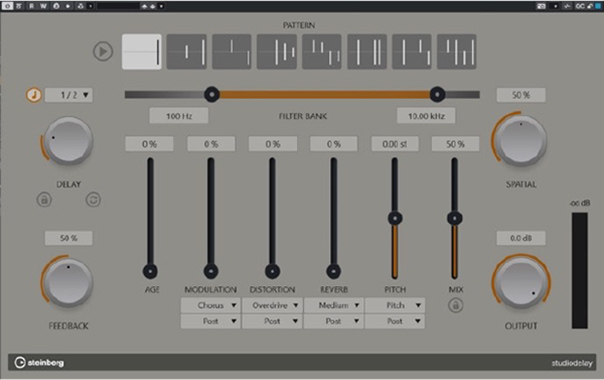The width and height of the screenshot is (604, 380).
Task: Open the Medium reverb size dropdown
Action: click(x=334, y=305)
